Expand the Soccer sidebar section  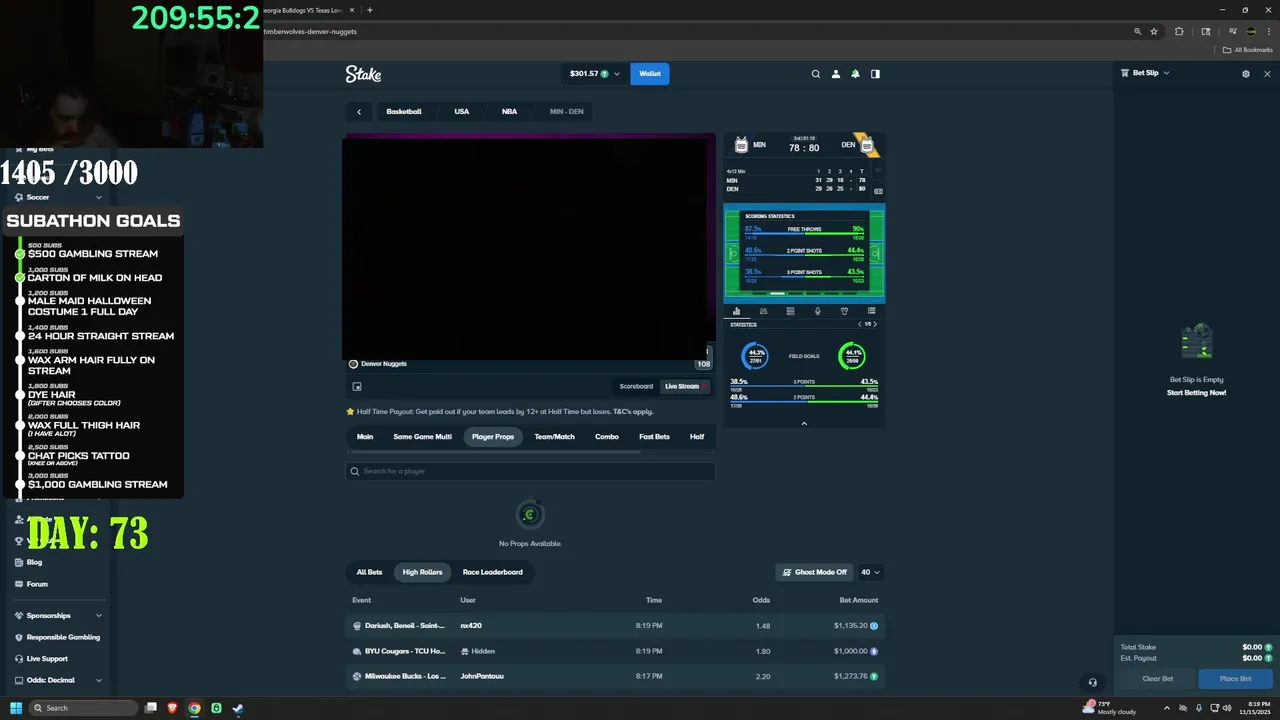coord(58,197)
